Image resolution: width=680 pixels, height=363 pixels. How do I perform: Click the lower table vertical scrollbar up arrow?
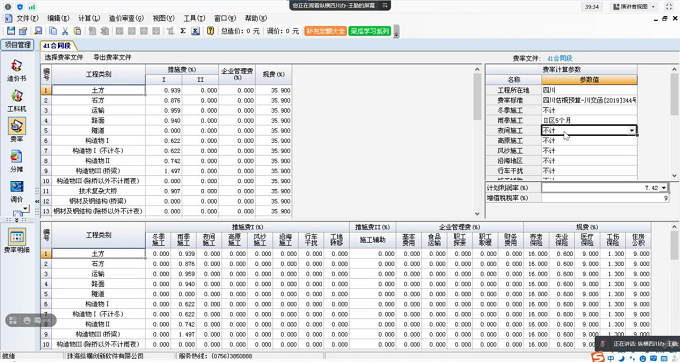(x=674, y=227)
